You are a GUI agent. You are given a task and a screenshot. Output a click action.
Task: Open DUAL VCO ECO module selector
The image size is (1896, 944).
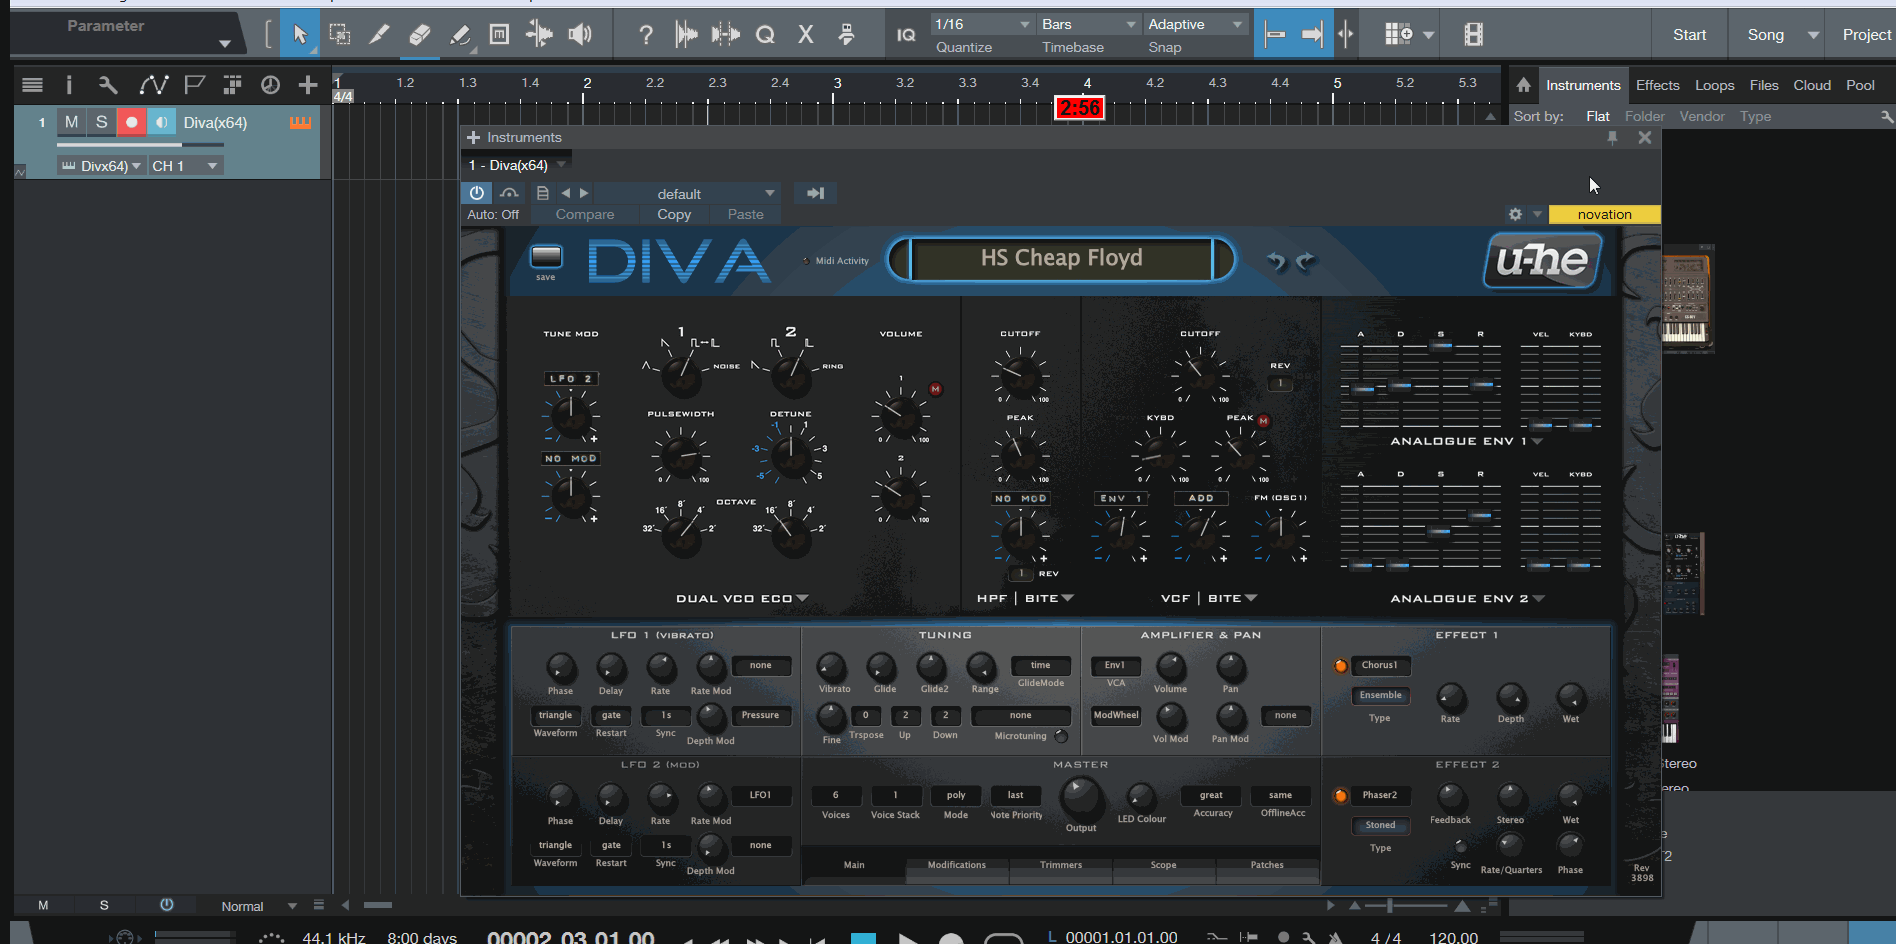coord(742,598)
